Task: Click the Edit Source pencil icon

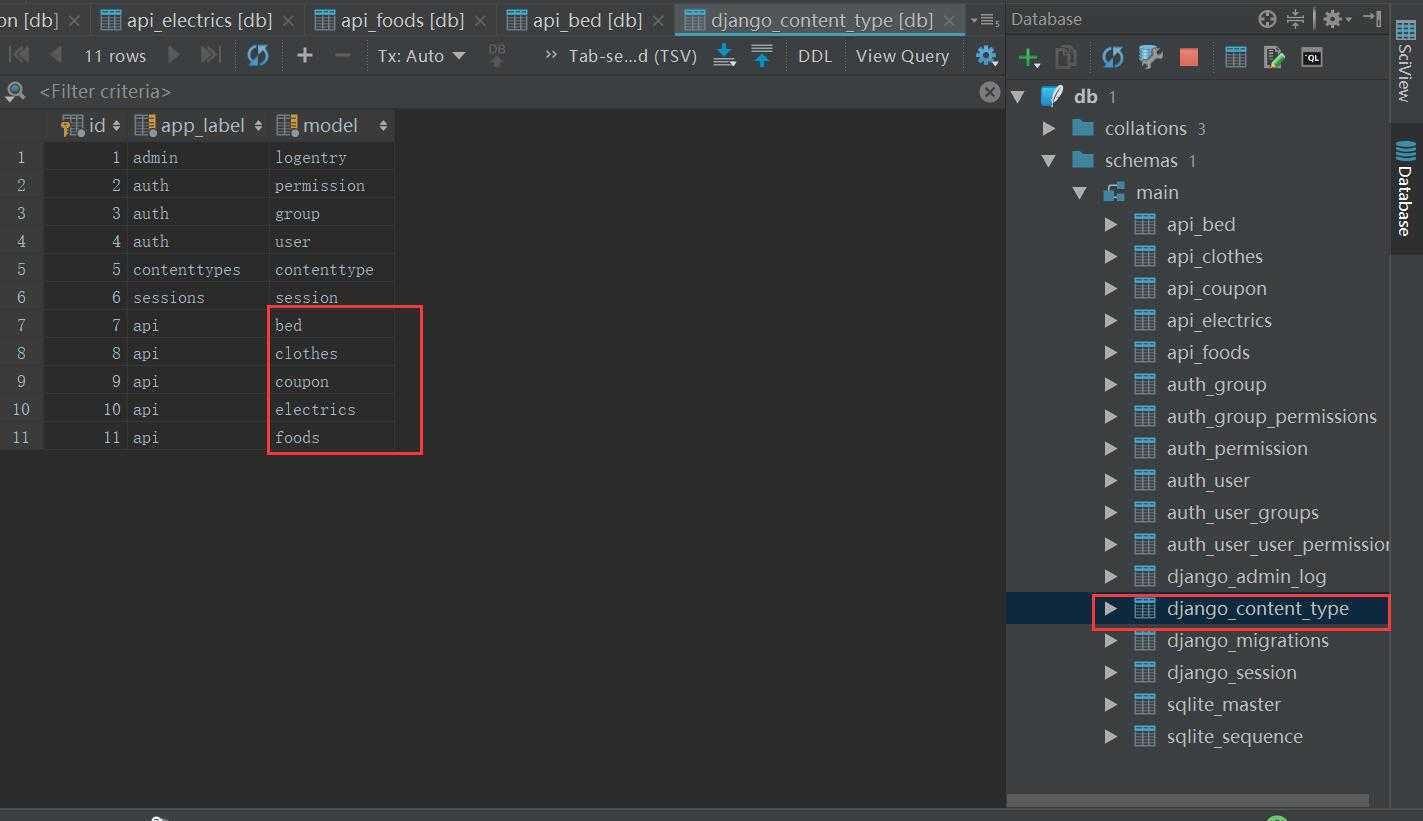Action: pos(1274,57)
